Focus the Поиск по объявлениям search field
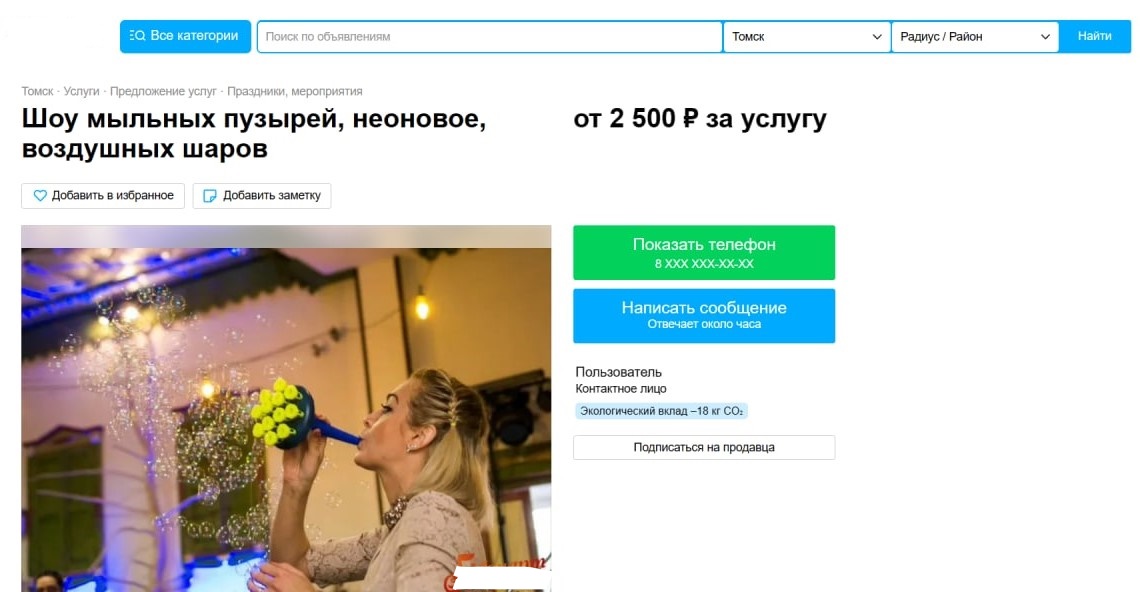 (489, 36)
